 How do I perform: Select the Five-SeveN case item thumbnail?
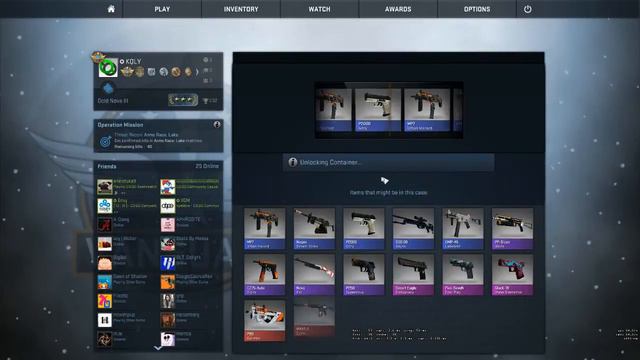[x=463, y=275]
